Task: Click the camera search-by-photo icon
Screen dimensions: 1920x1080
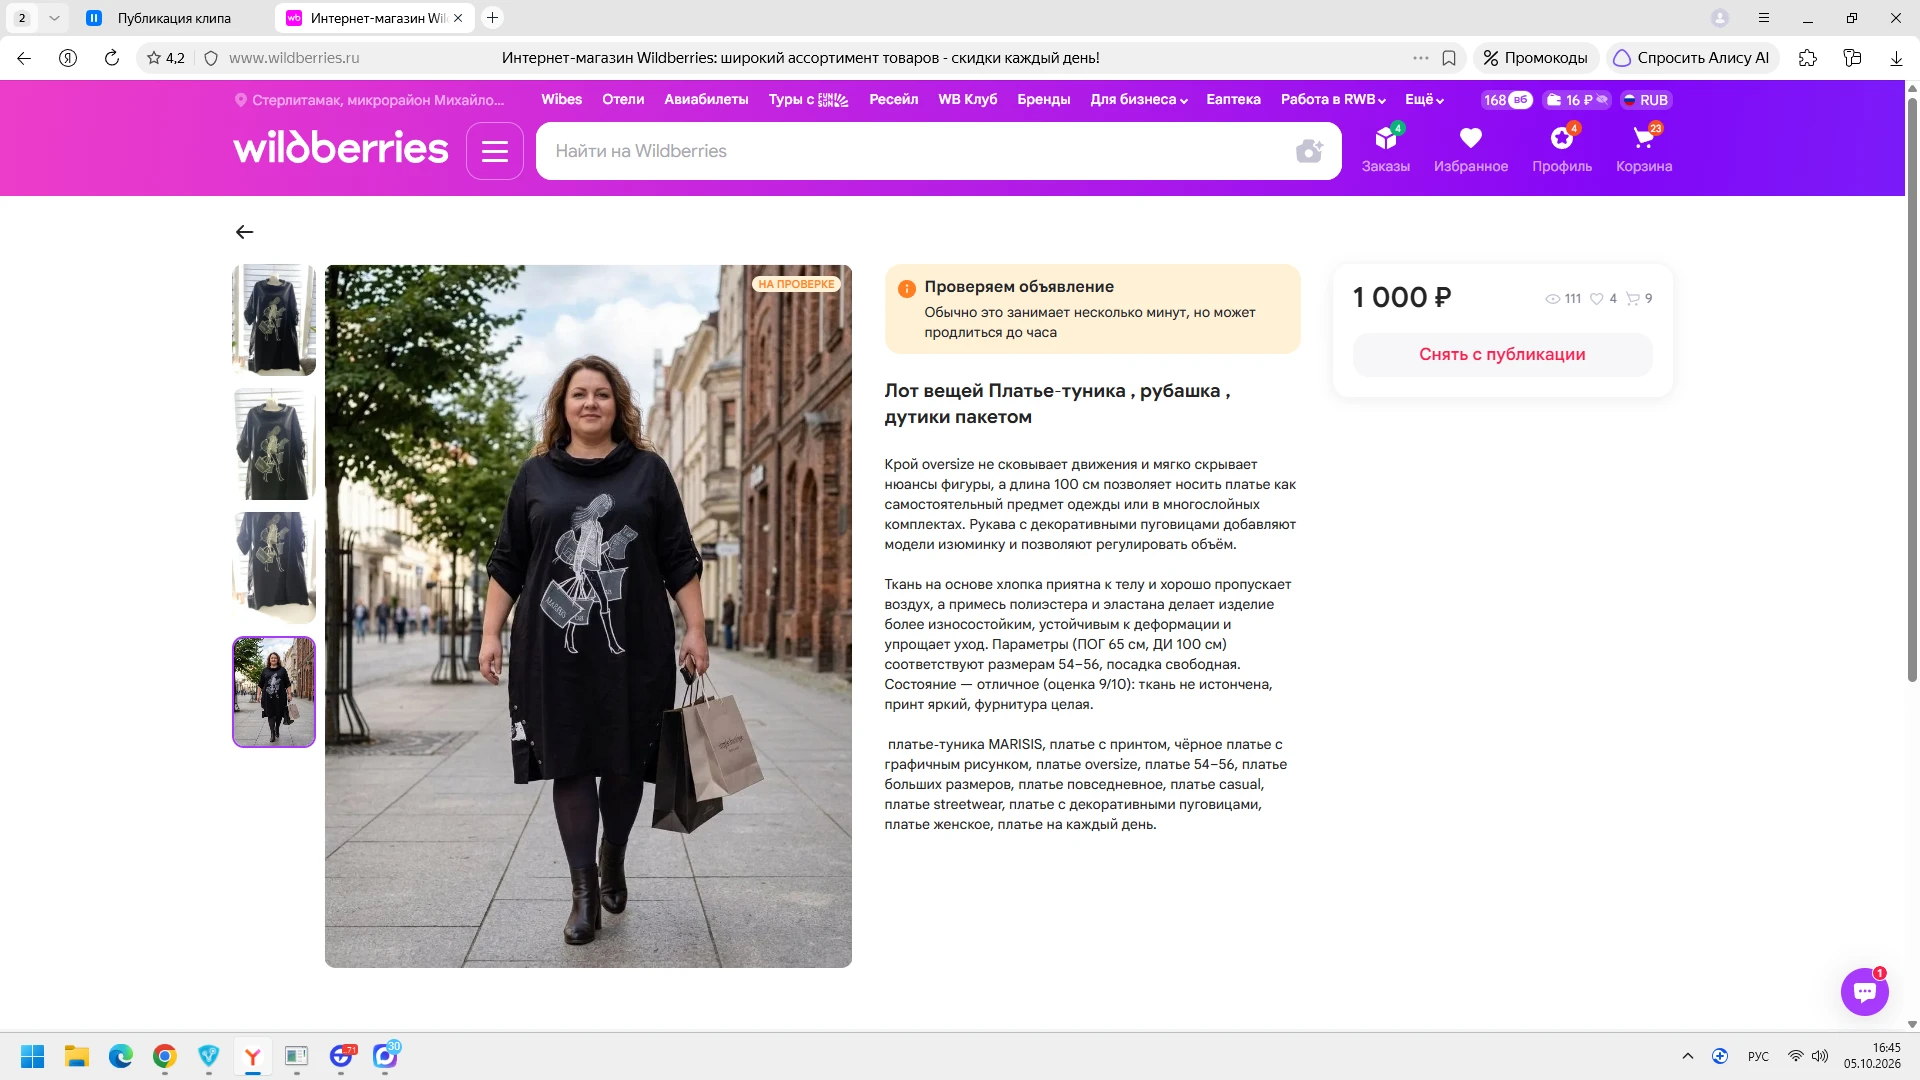Action: tap(1309, 151)
